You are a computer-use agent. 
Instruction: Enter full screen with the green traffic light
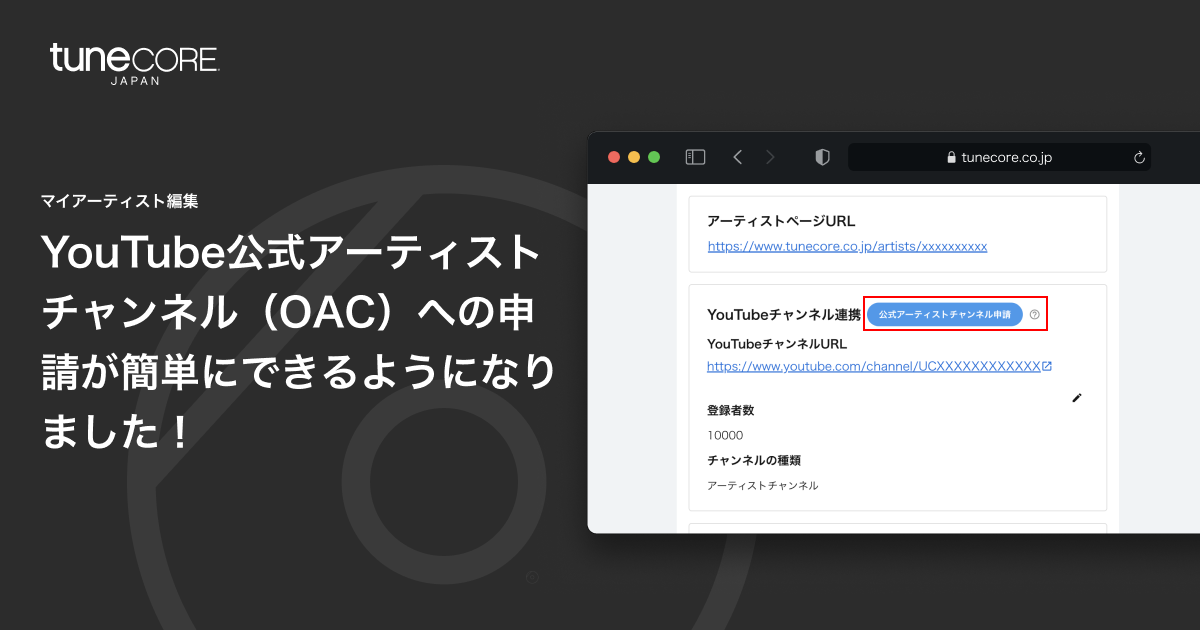point(654,157)
